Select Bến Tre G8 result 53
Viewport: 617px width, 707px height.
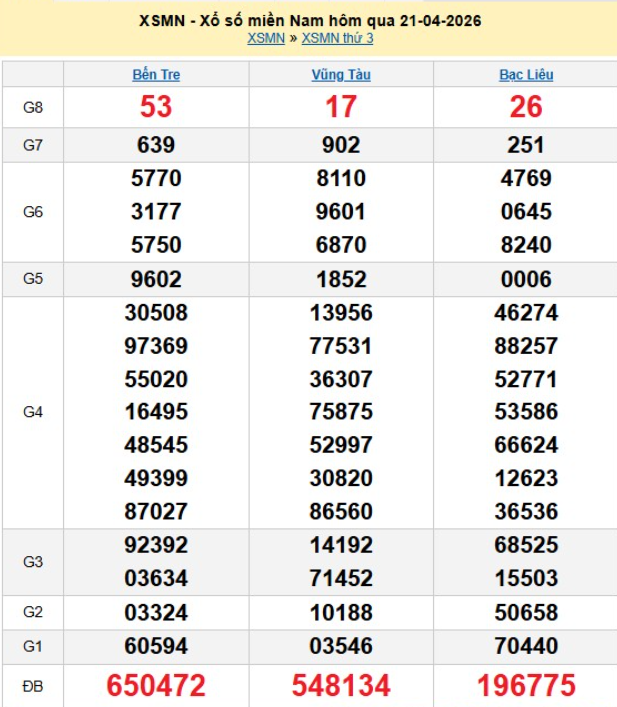(x=156, y=108)
